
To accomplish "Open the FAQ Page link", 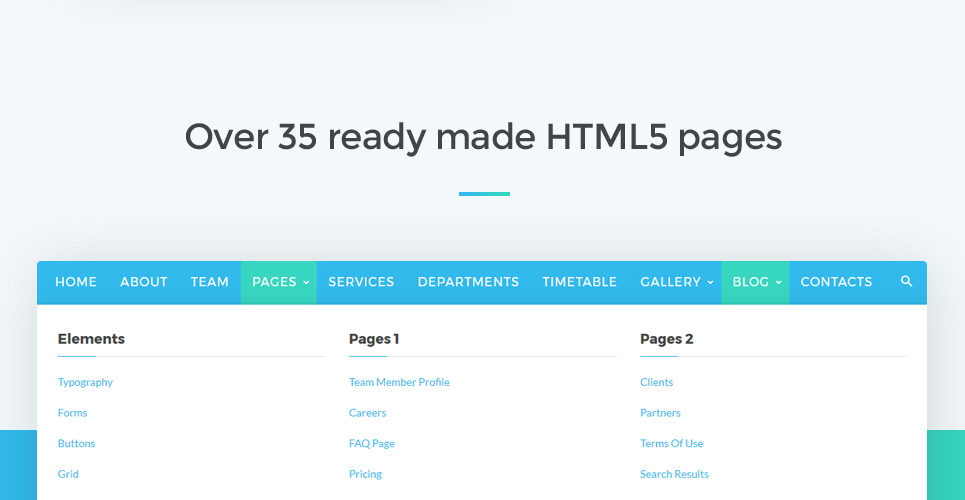I will (x=372, y=443).
